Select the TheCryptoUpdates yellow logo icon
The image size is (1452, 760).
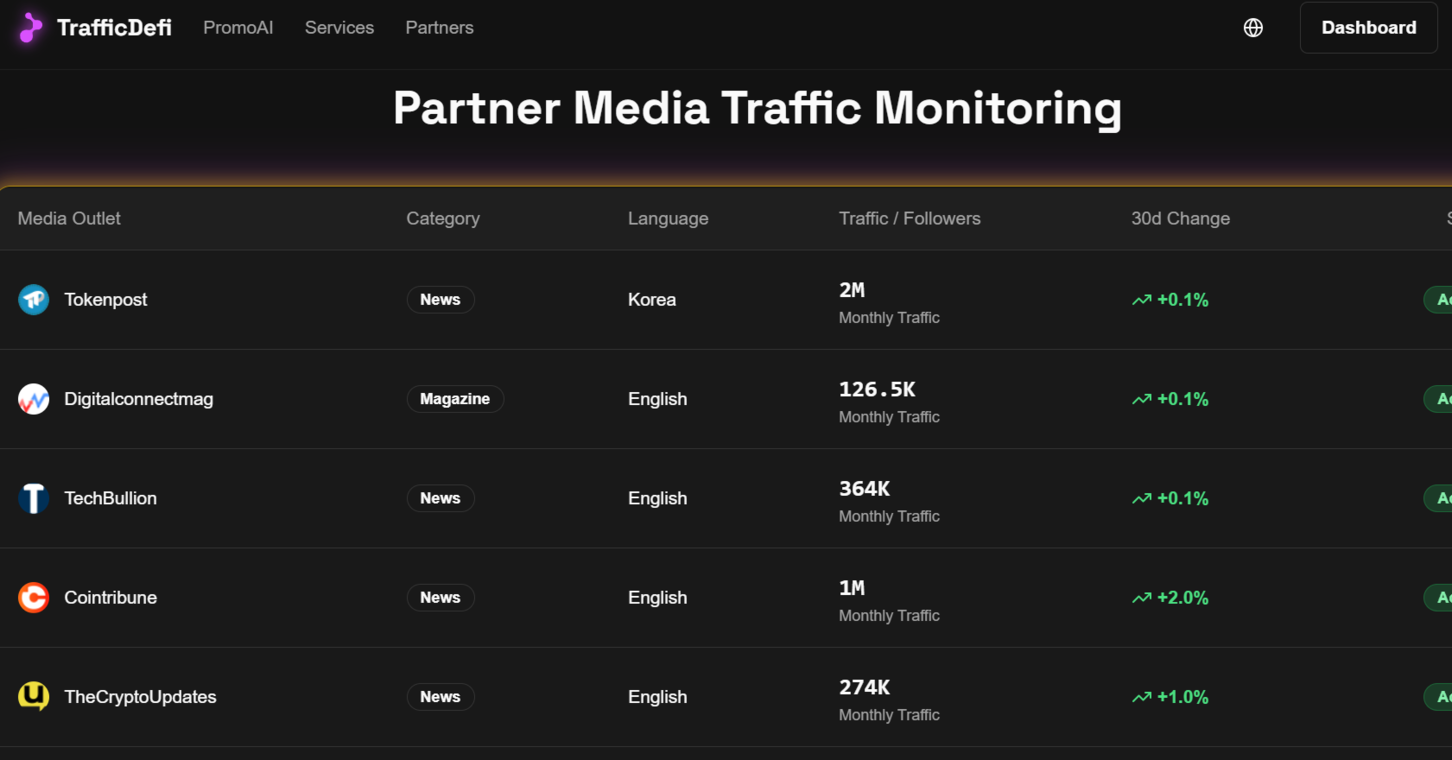tap(33, 697)
